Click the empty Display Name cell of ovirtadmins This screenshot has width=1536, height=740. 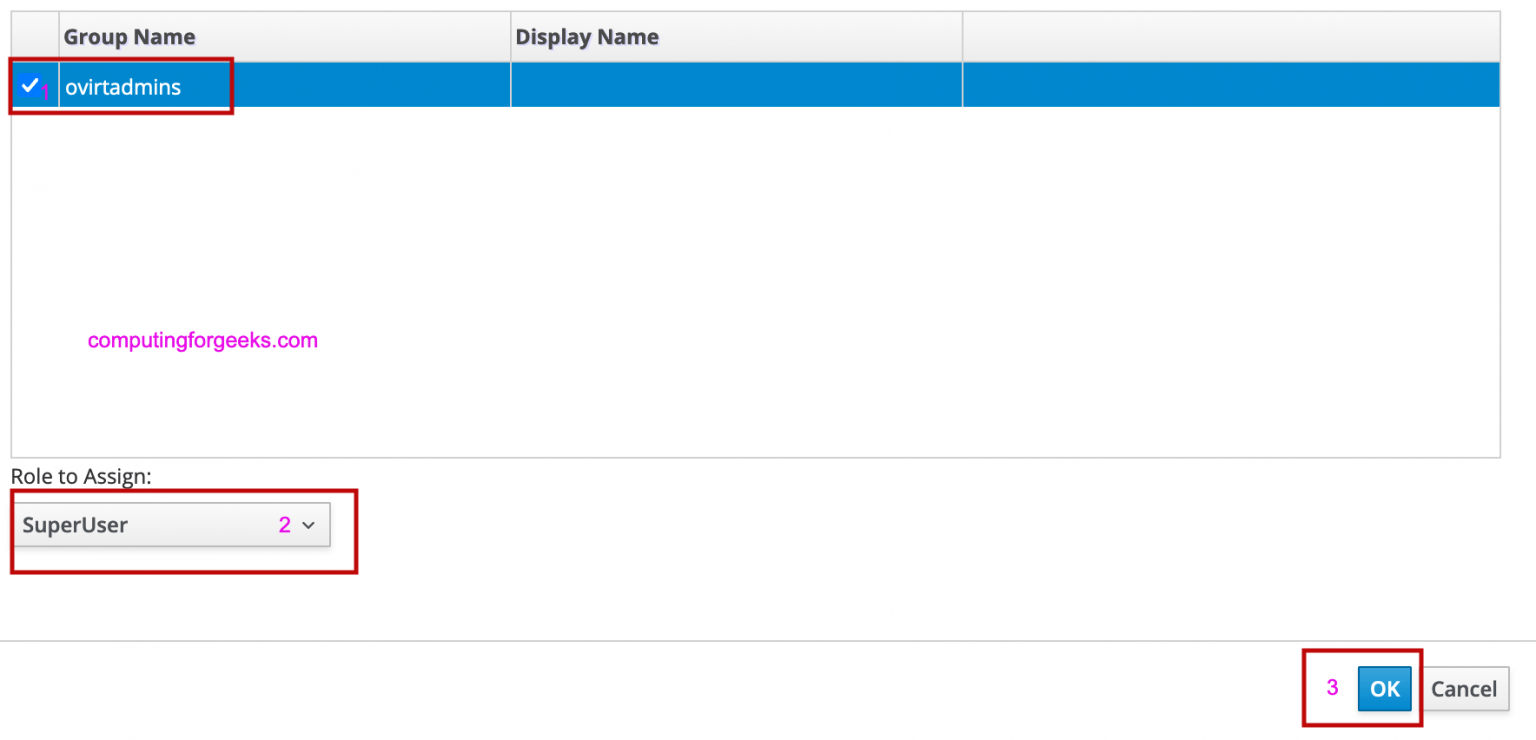[735, 85]
